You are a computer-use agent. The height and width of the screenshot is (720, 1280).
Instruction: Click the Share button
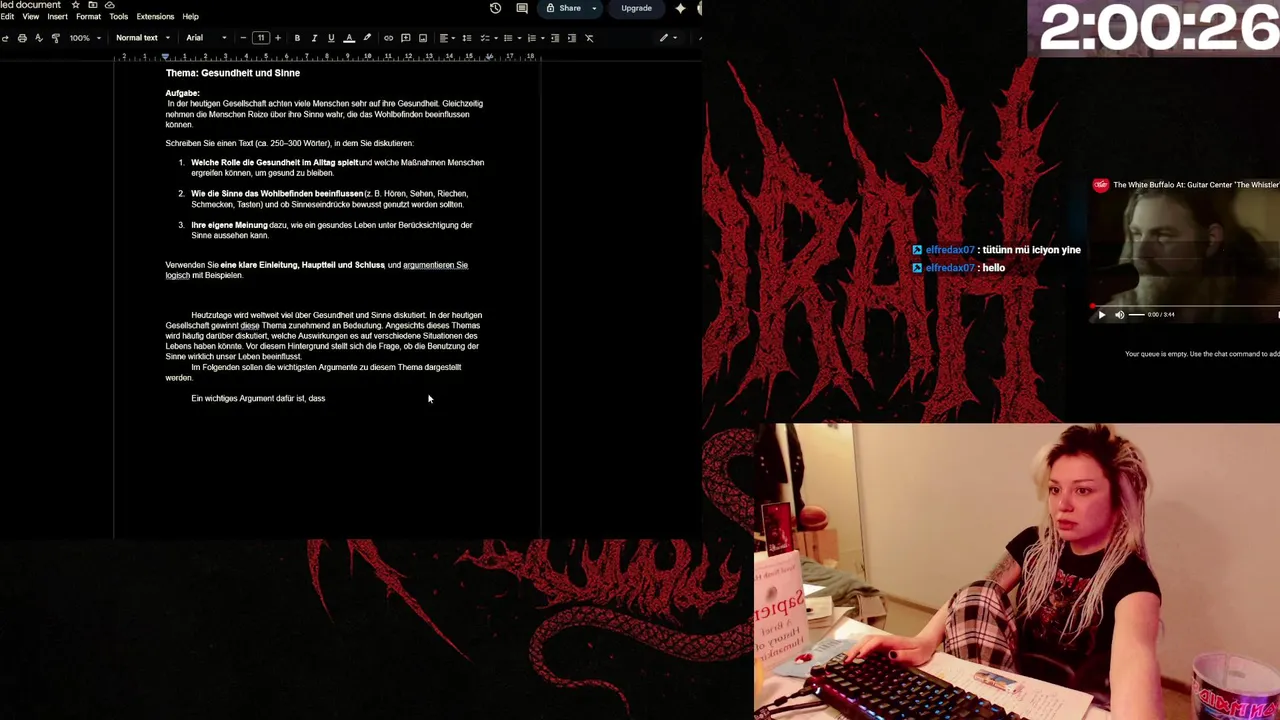563,8
